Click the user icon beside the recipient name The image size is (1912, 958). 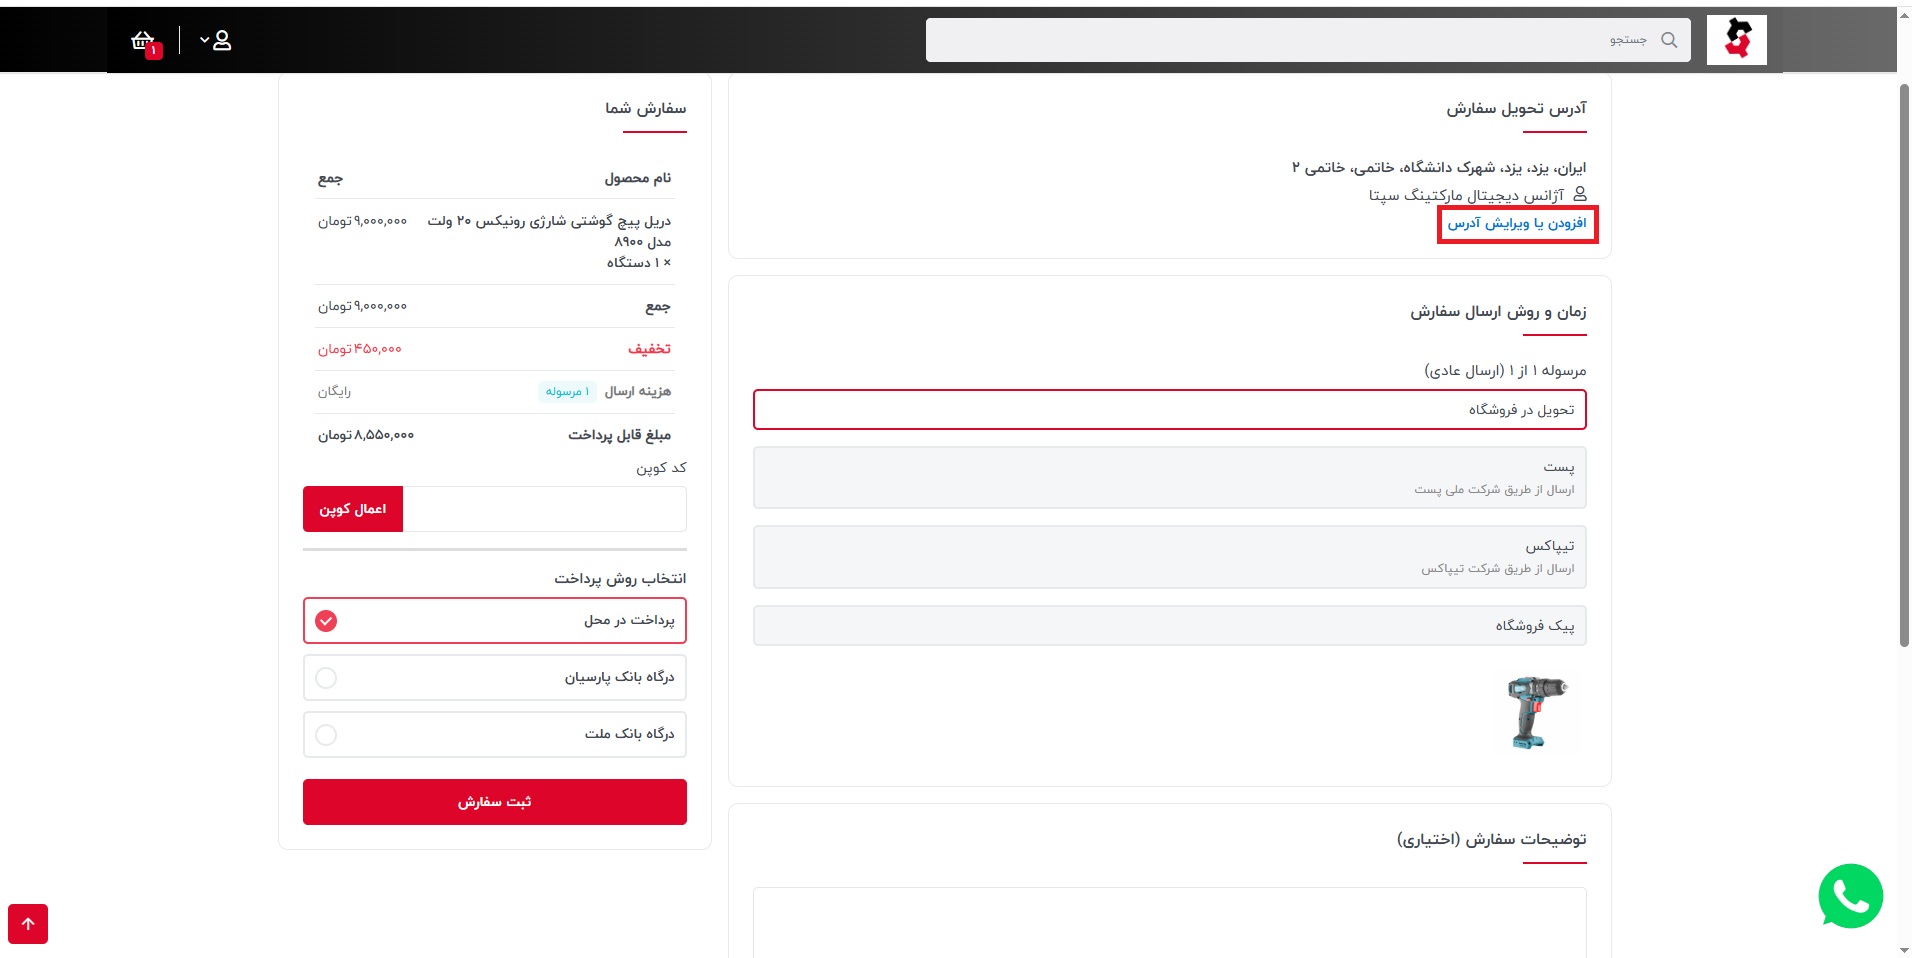[1580, 194]
